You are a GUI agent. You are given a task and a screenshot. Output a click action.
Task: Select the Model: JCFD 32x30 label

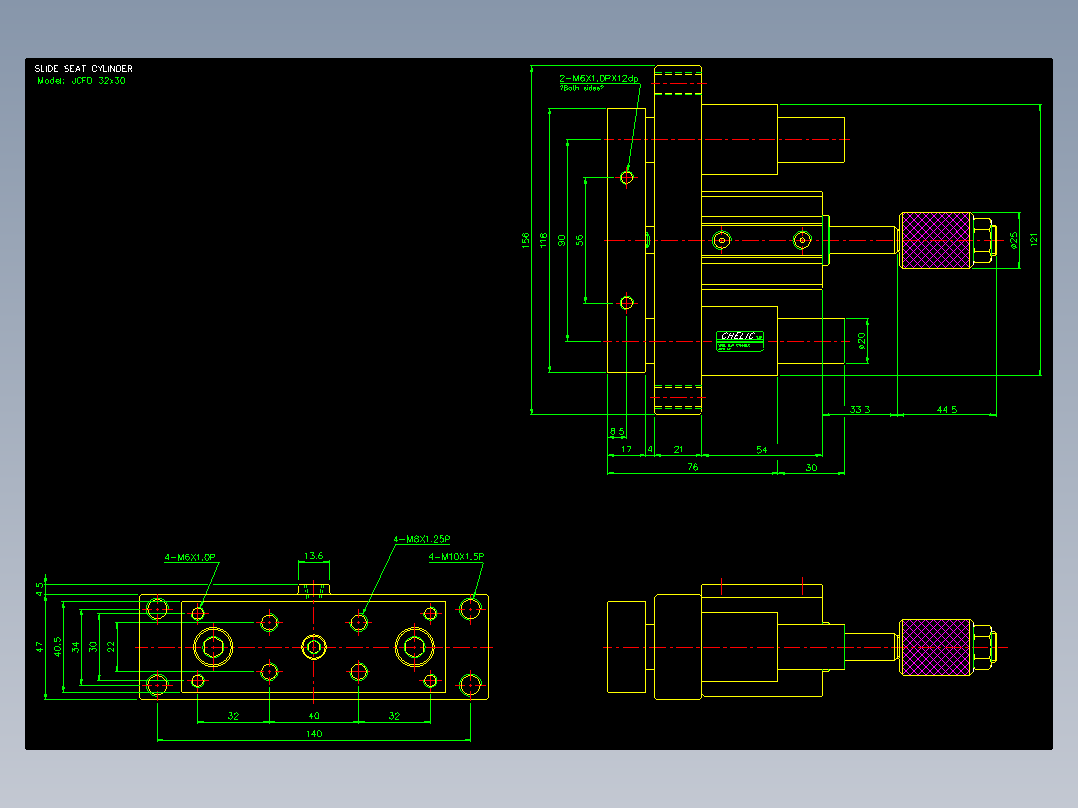(x=81, y=80)
